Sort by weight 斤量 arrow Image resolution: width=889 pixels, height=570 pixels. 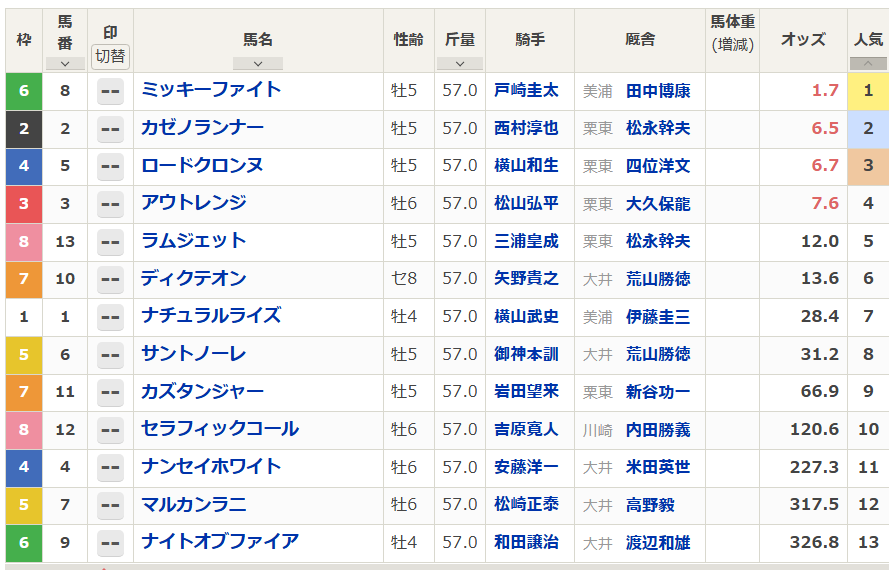point(460,64)
